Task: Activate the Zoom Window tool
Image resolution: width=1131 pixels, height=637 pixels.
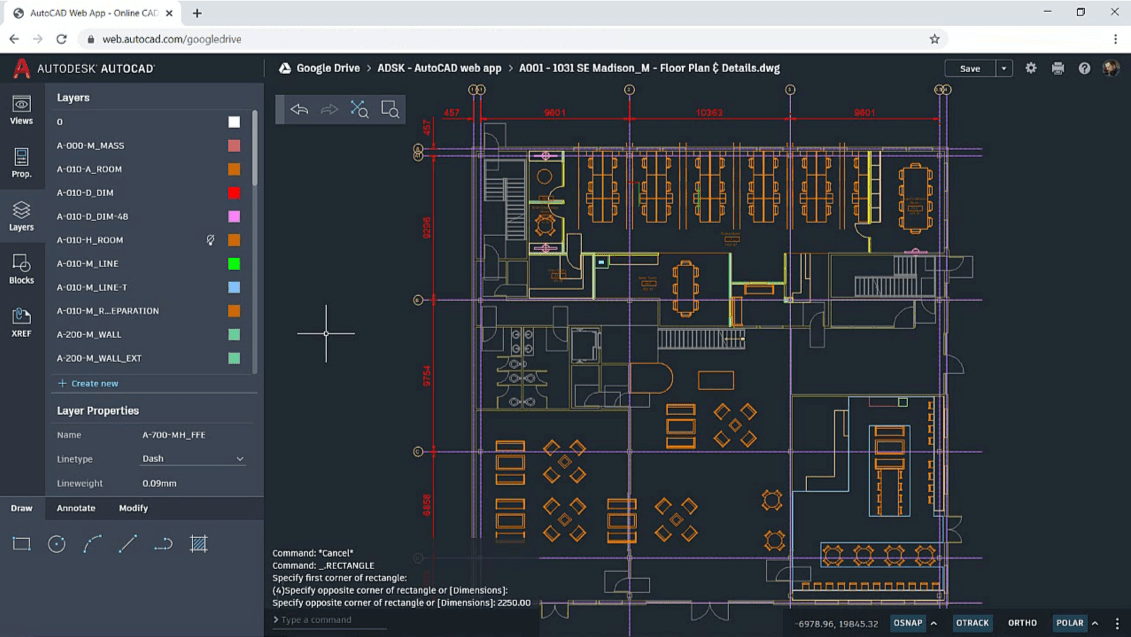Action: point(389,109)
